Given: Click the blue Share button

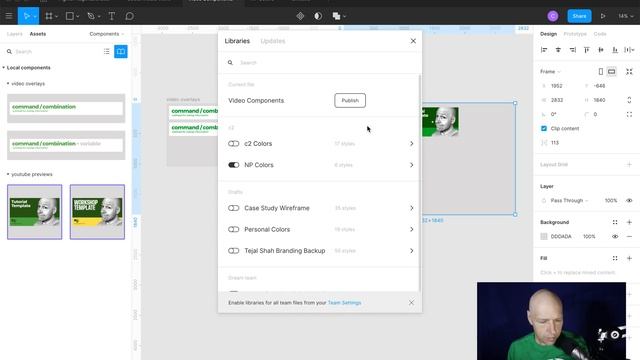Looking at the screenshot, I should [579, 16].
